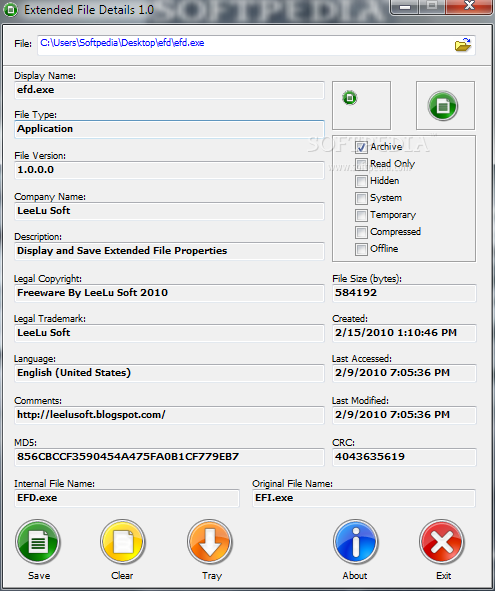495x591 pixels.
Task: Click the Company Name field
Action: click(x=169, y=211)
